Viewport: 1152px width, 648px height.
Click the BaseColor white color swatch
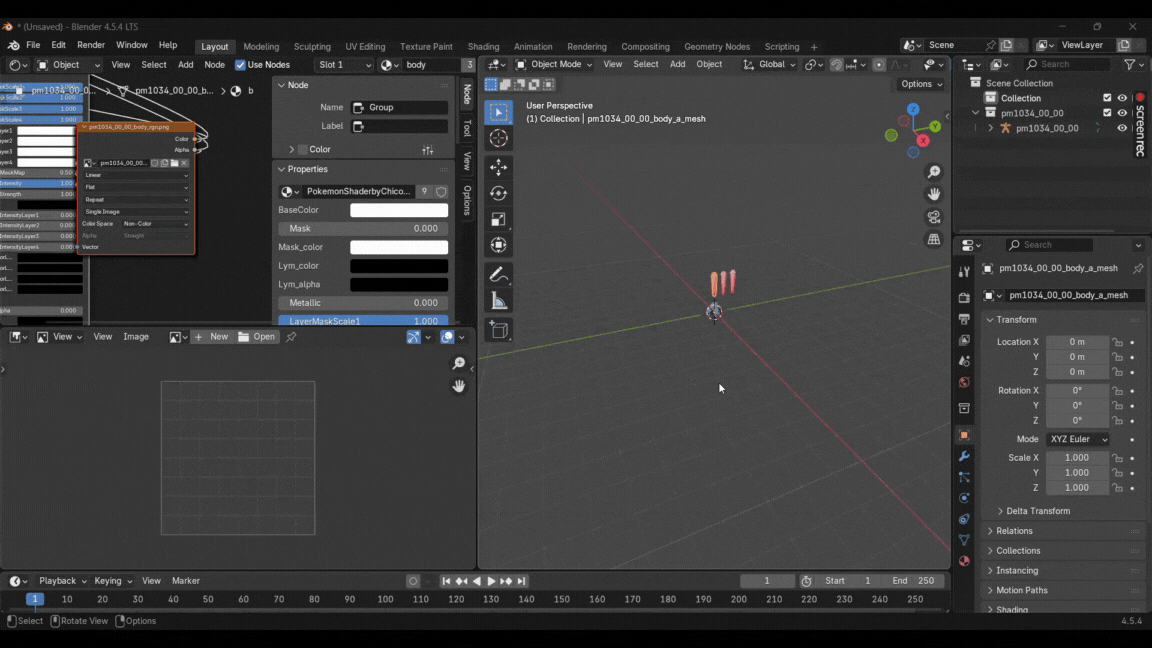click(x=399, y=210)
